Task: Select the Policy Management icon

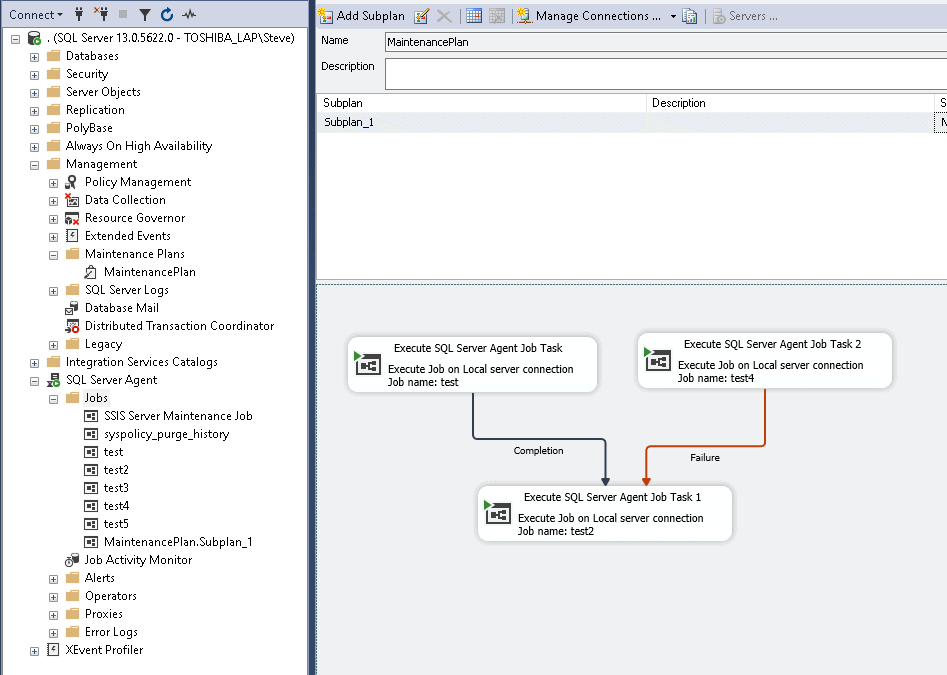Action: (72, 182)
